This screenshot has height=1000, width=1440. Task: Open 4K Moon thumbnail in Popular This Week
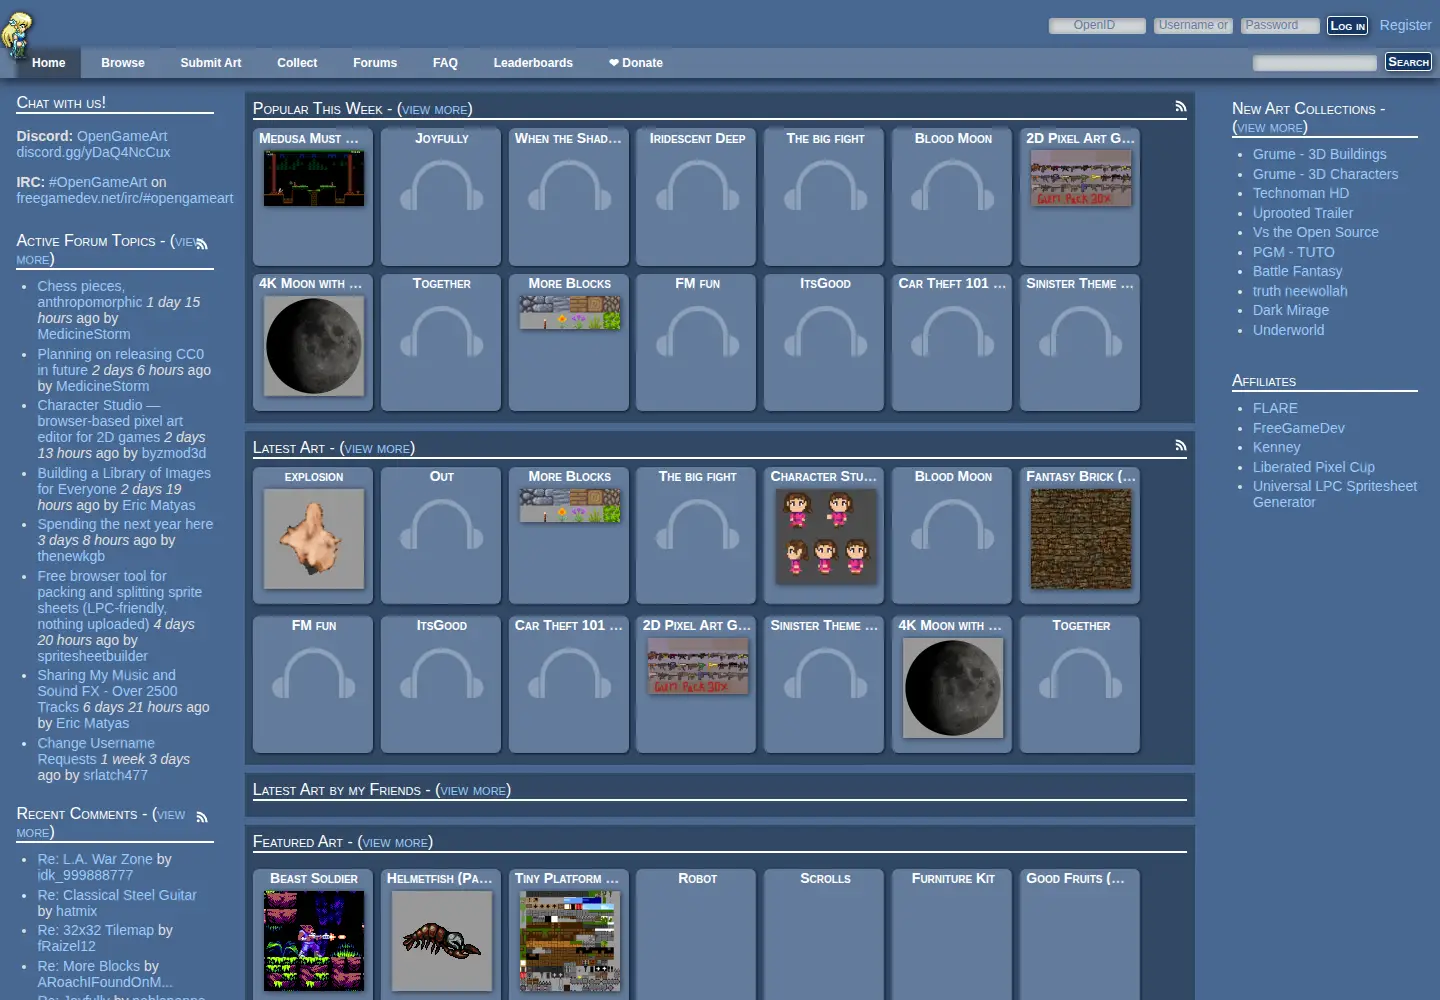313,345
